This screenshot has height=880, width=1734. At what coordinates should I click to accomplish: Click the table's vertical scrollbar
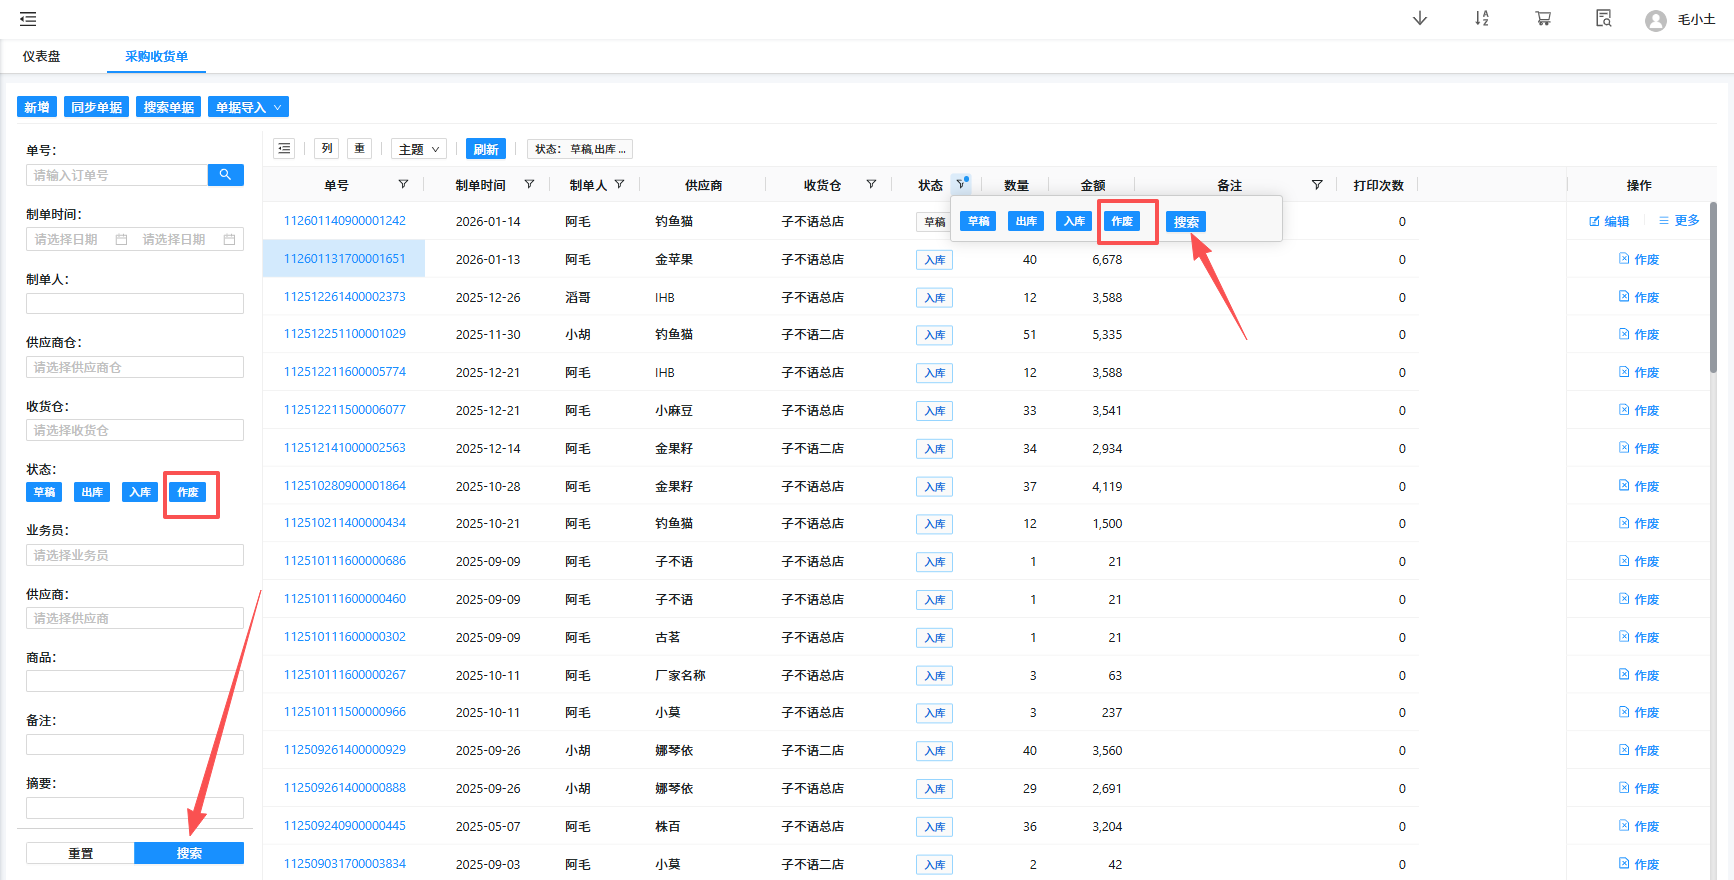1713,290
